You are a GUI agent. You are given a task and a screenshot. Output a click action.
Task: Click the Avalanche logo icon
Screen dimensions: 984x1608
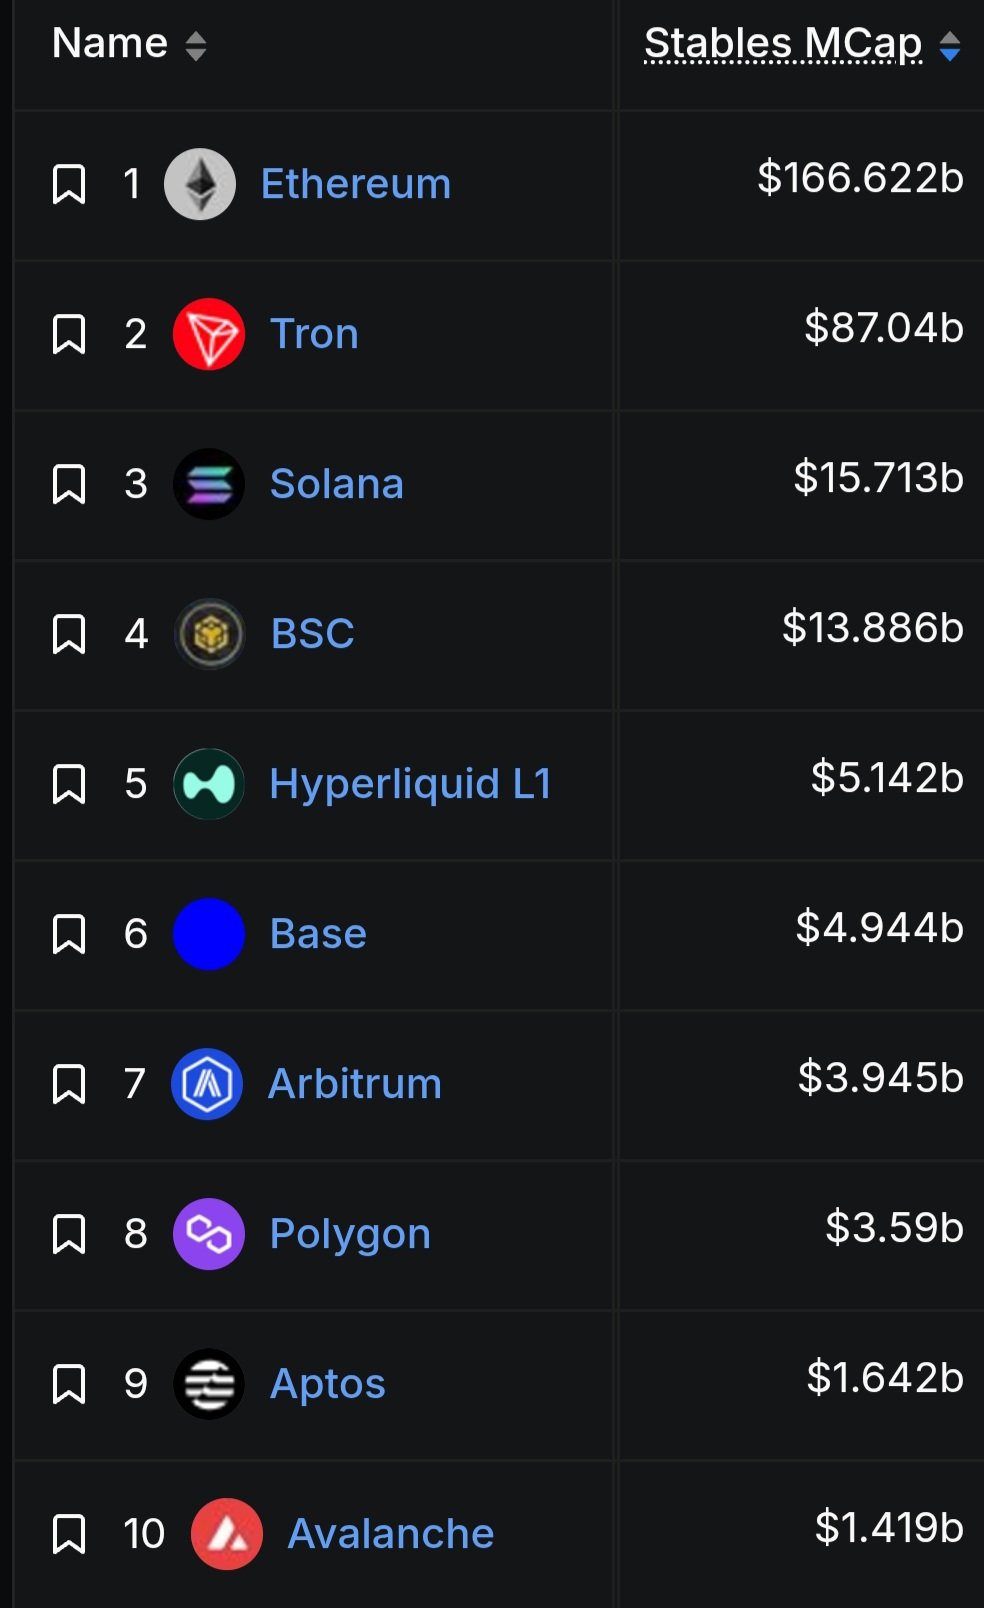227,1534
